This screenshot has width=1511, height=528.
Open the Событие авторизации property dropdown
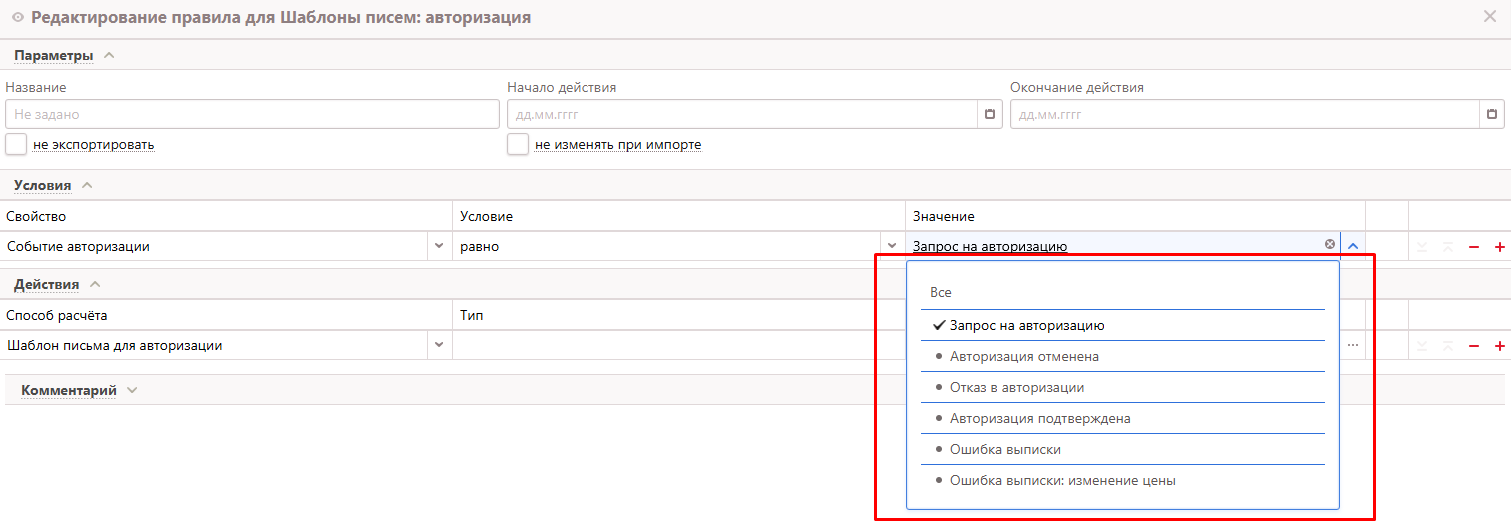[438, 246]
